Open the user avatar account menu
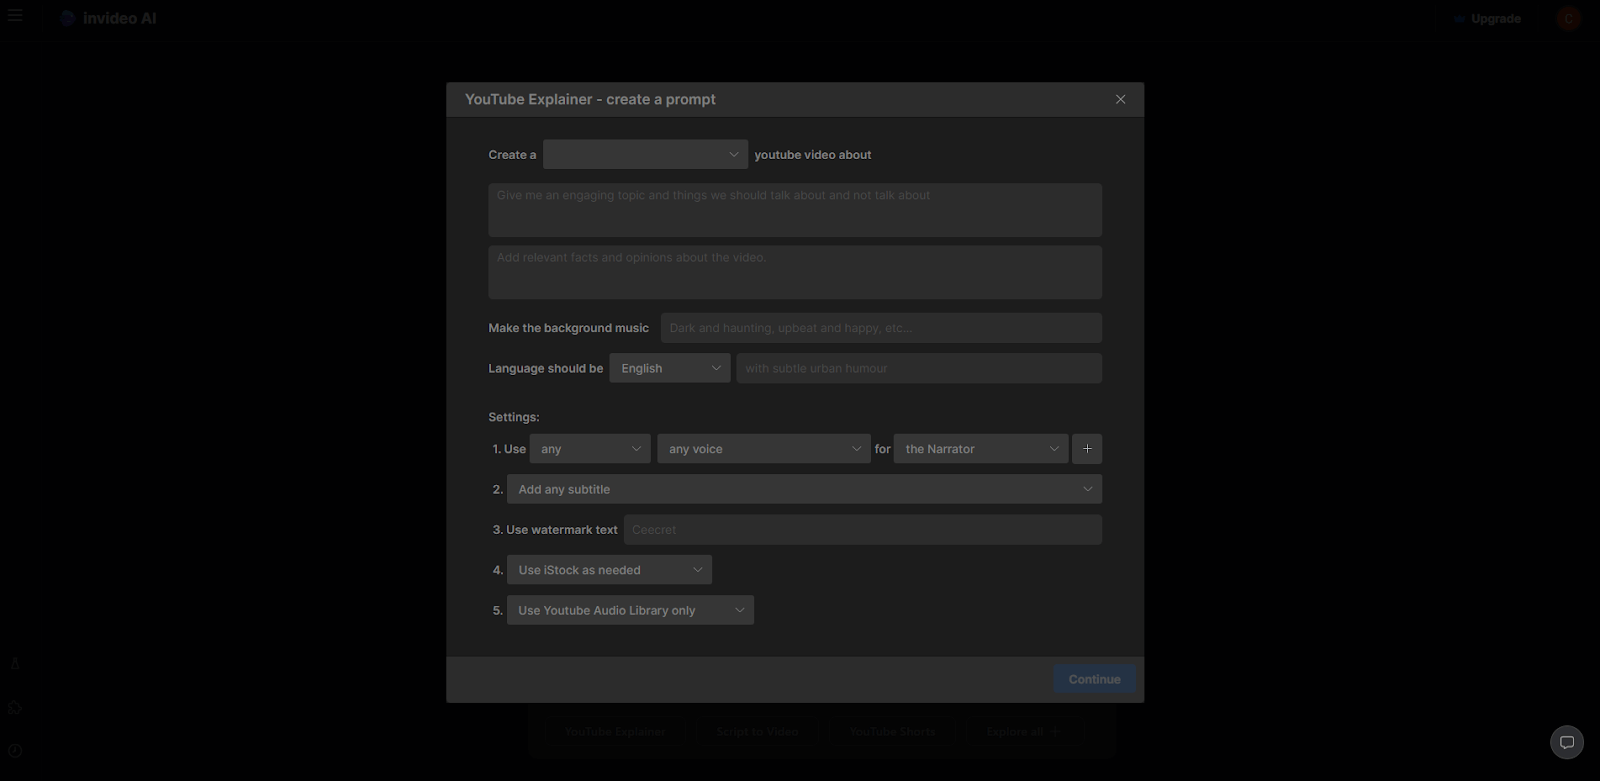 click(x=1568, y=18)
